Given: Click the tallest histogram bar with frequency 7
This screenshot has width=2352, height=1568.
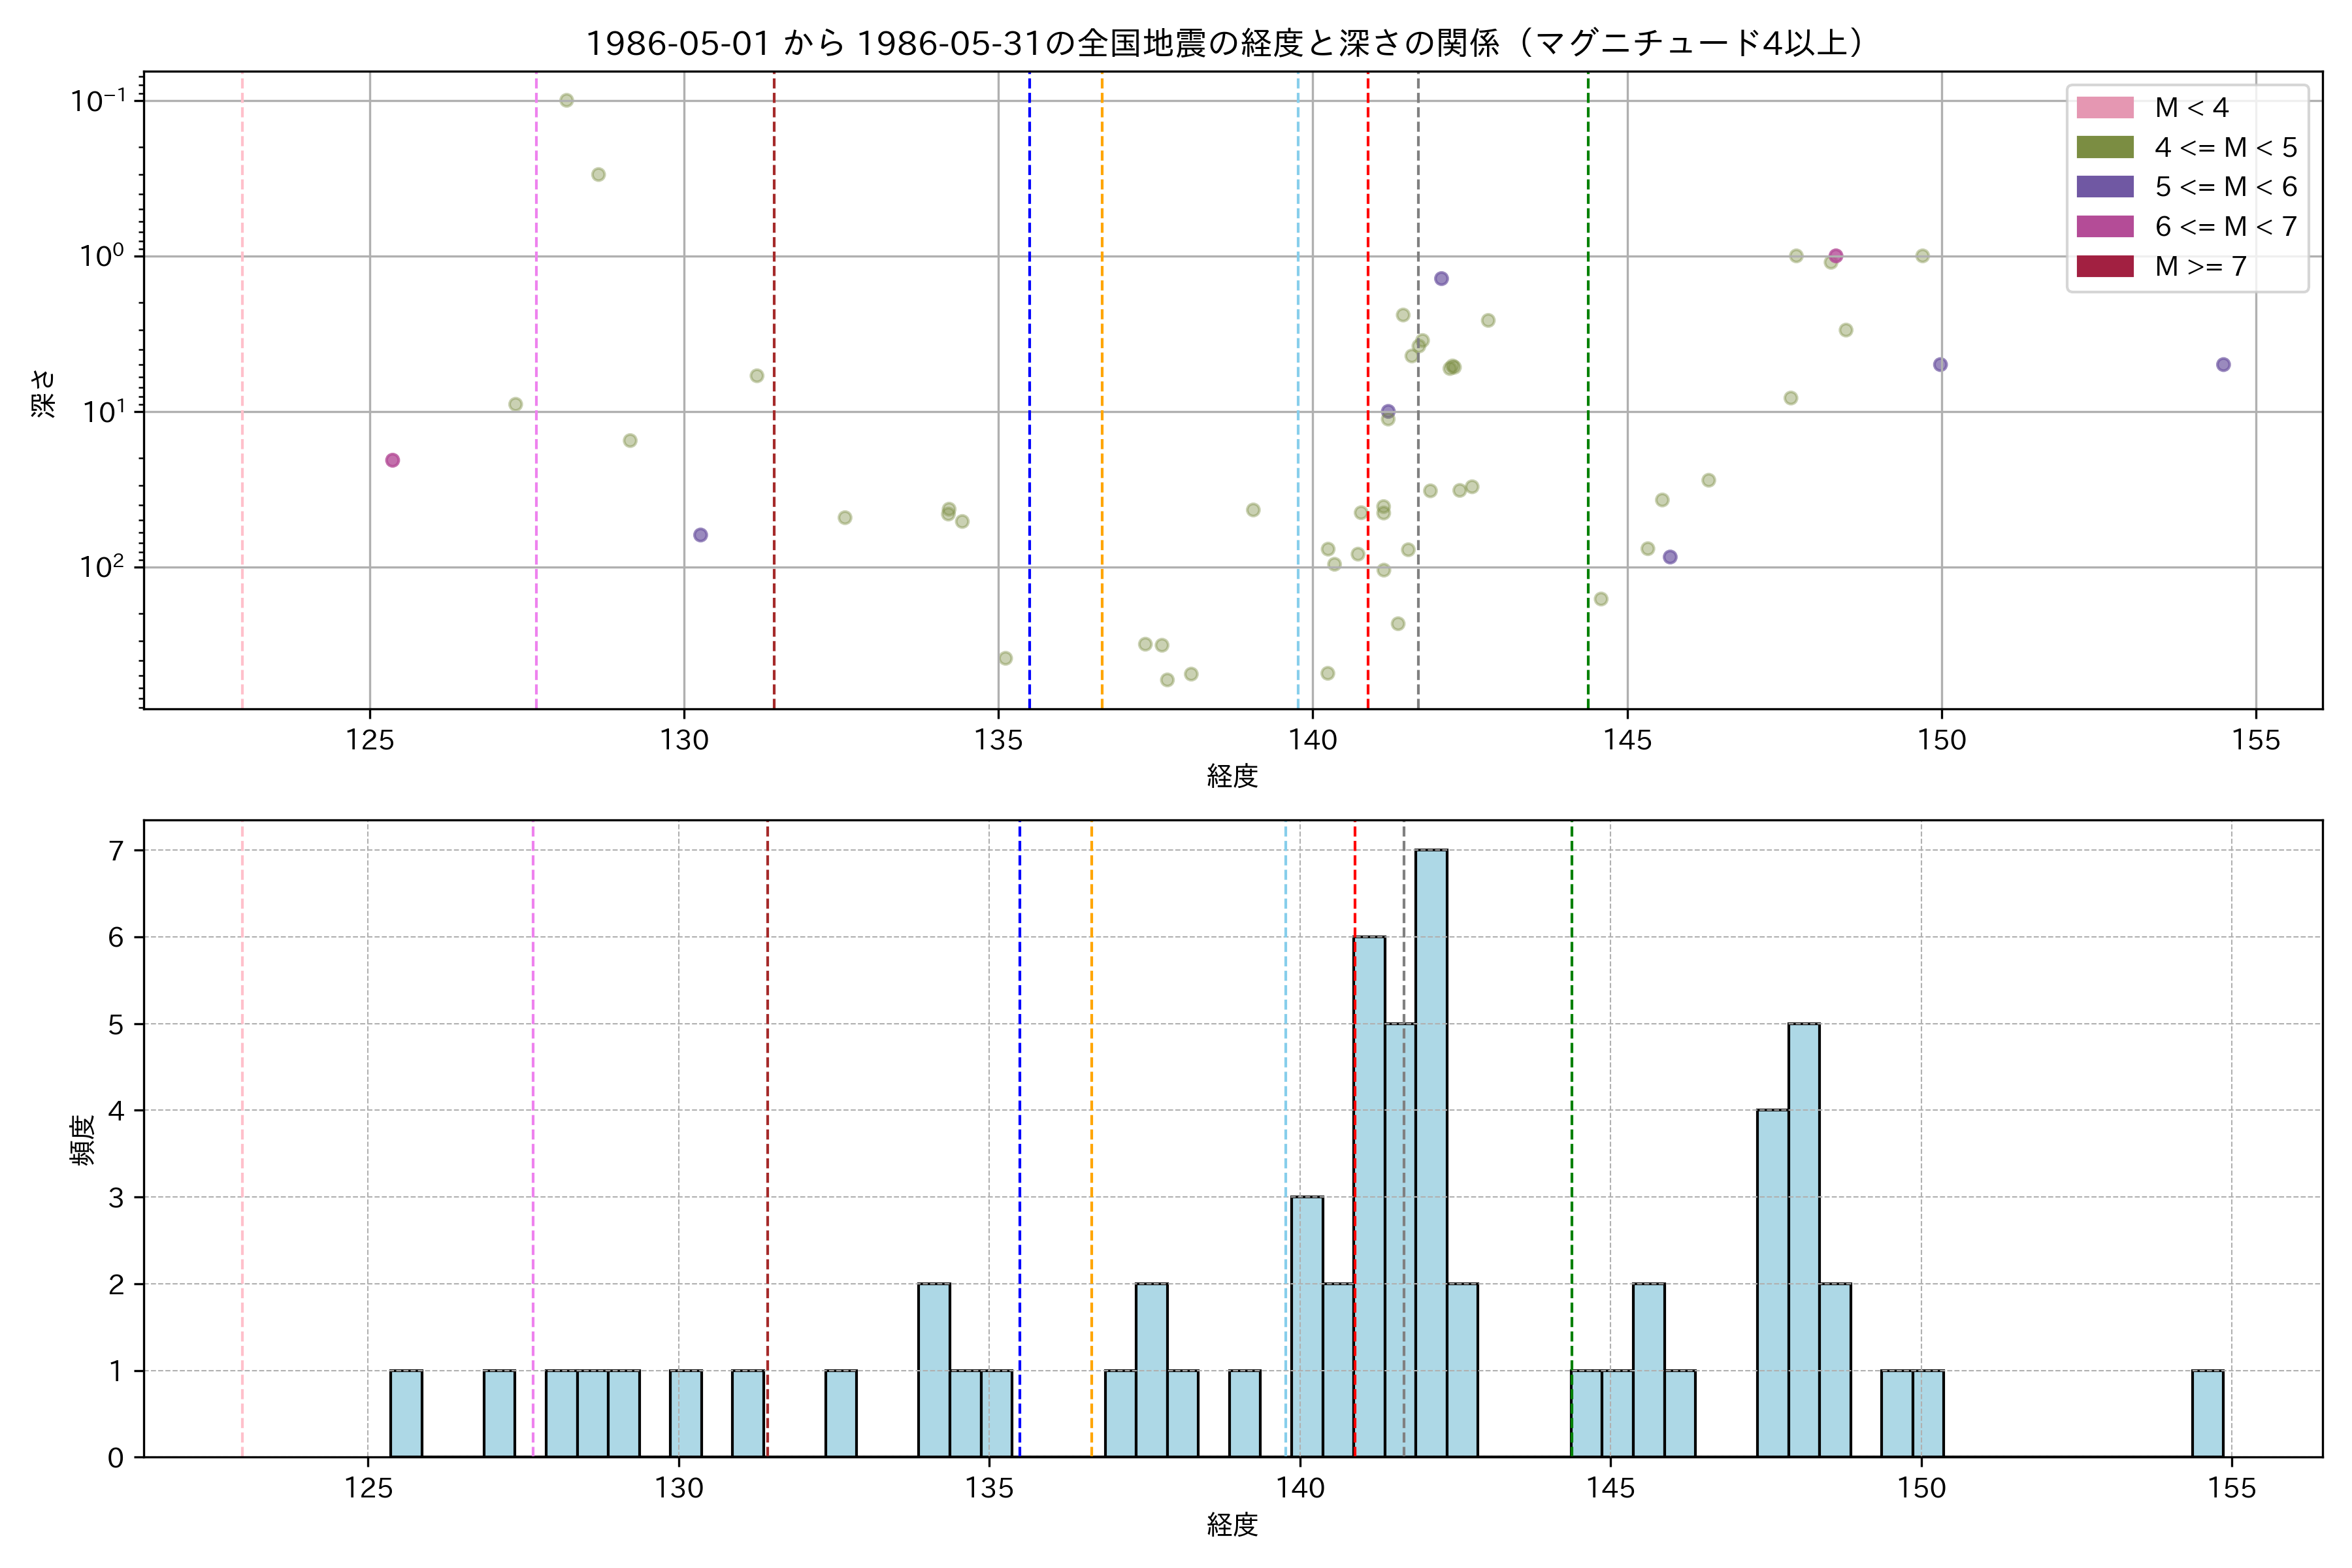Looking at the screenshot, I should point(1431,1152).
